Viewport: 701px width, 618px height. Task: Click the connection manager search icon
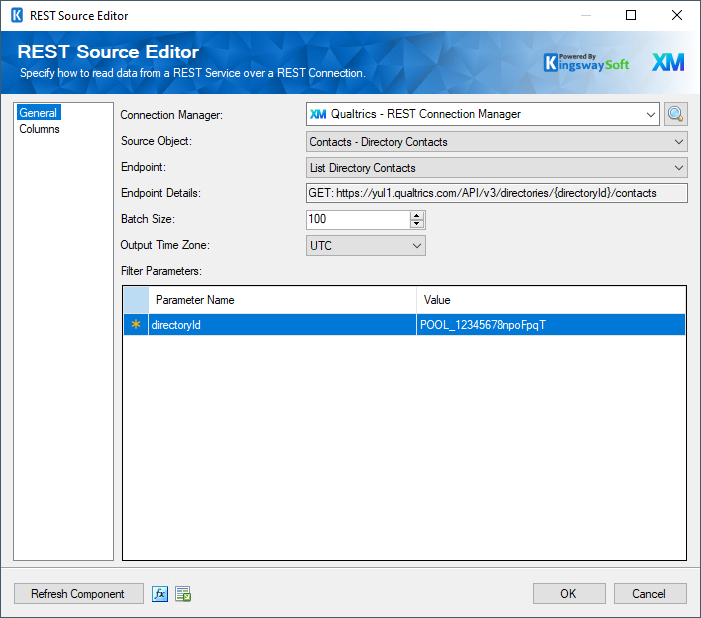[675, 114]
